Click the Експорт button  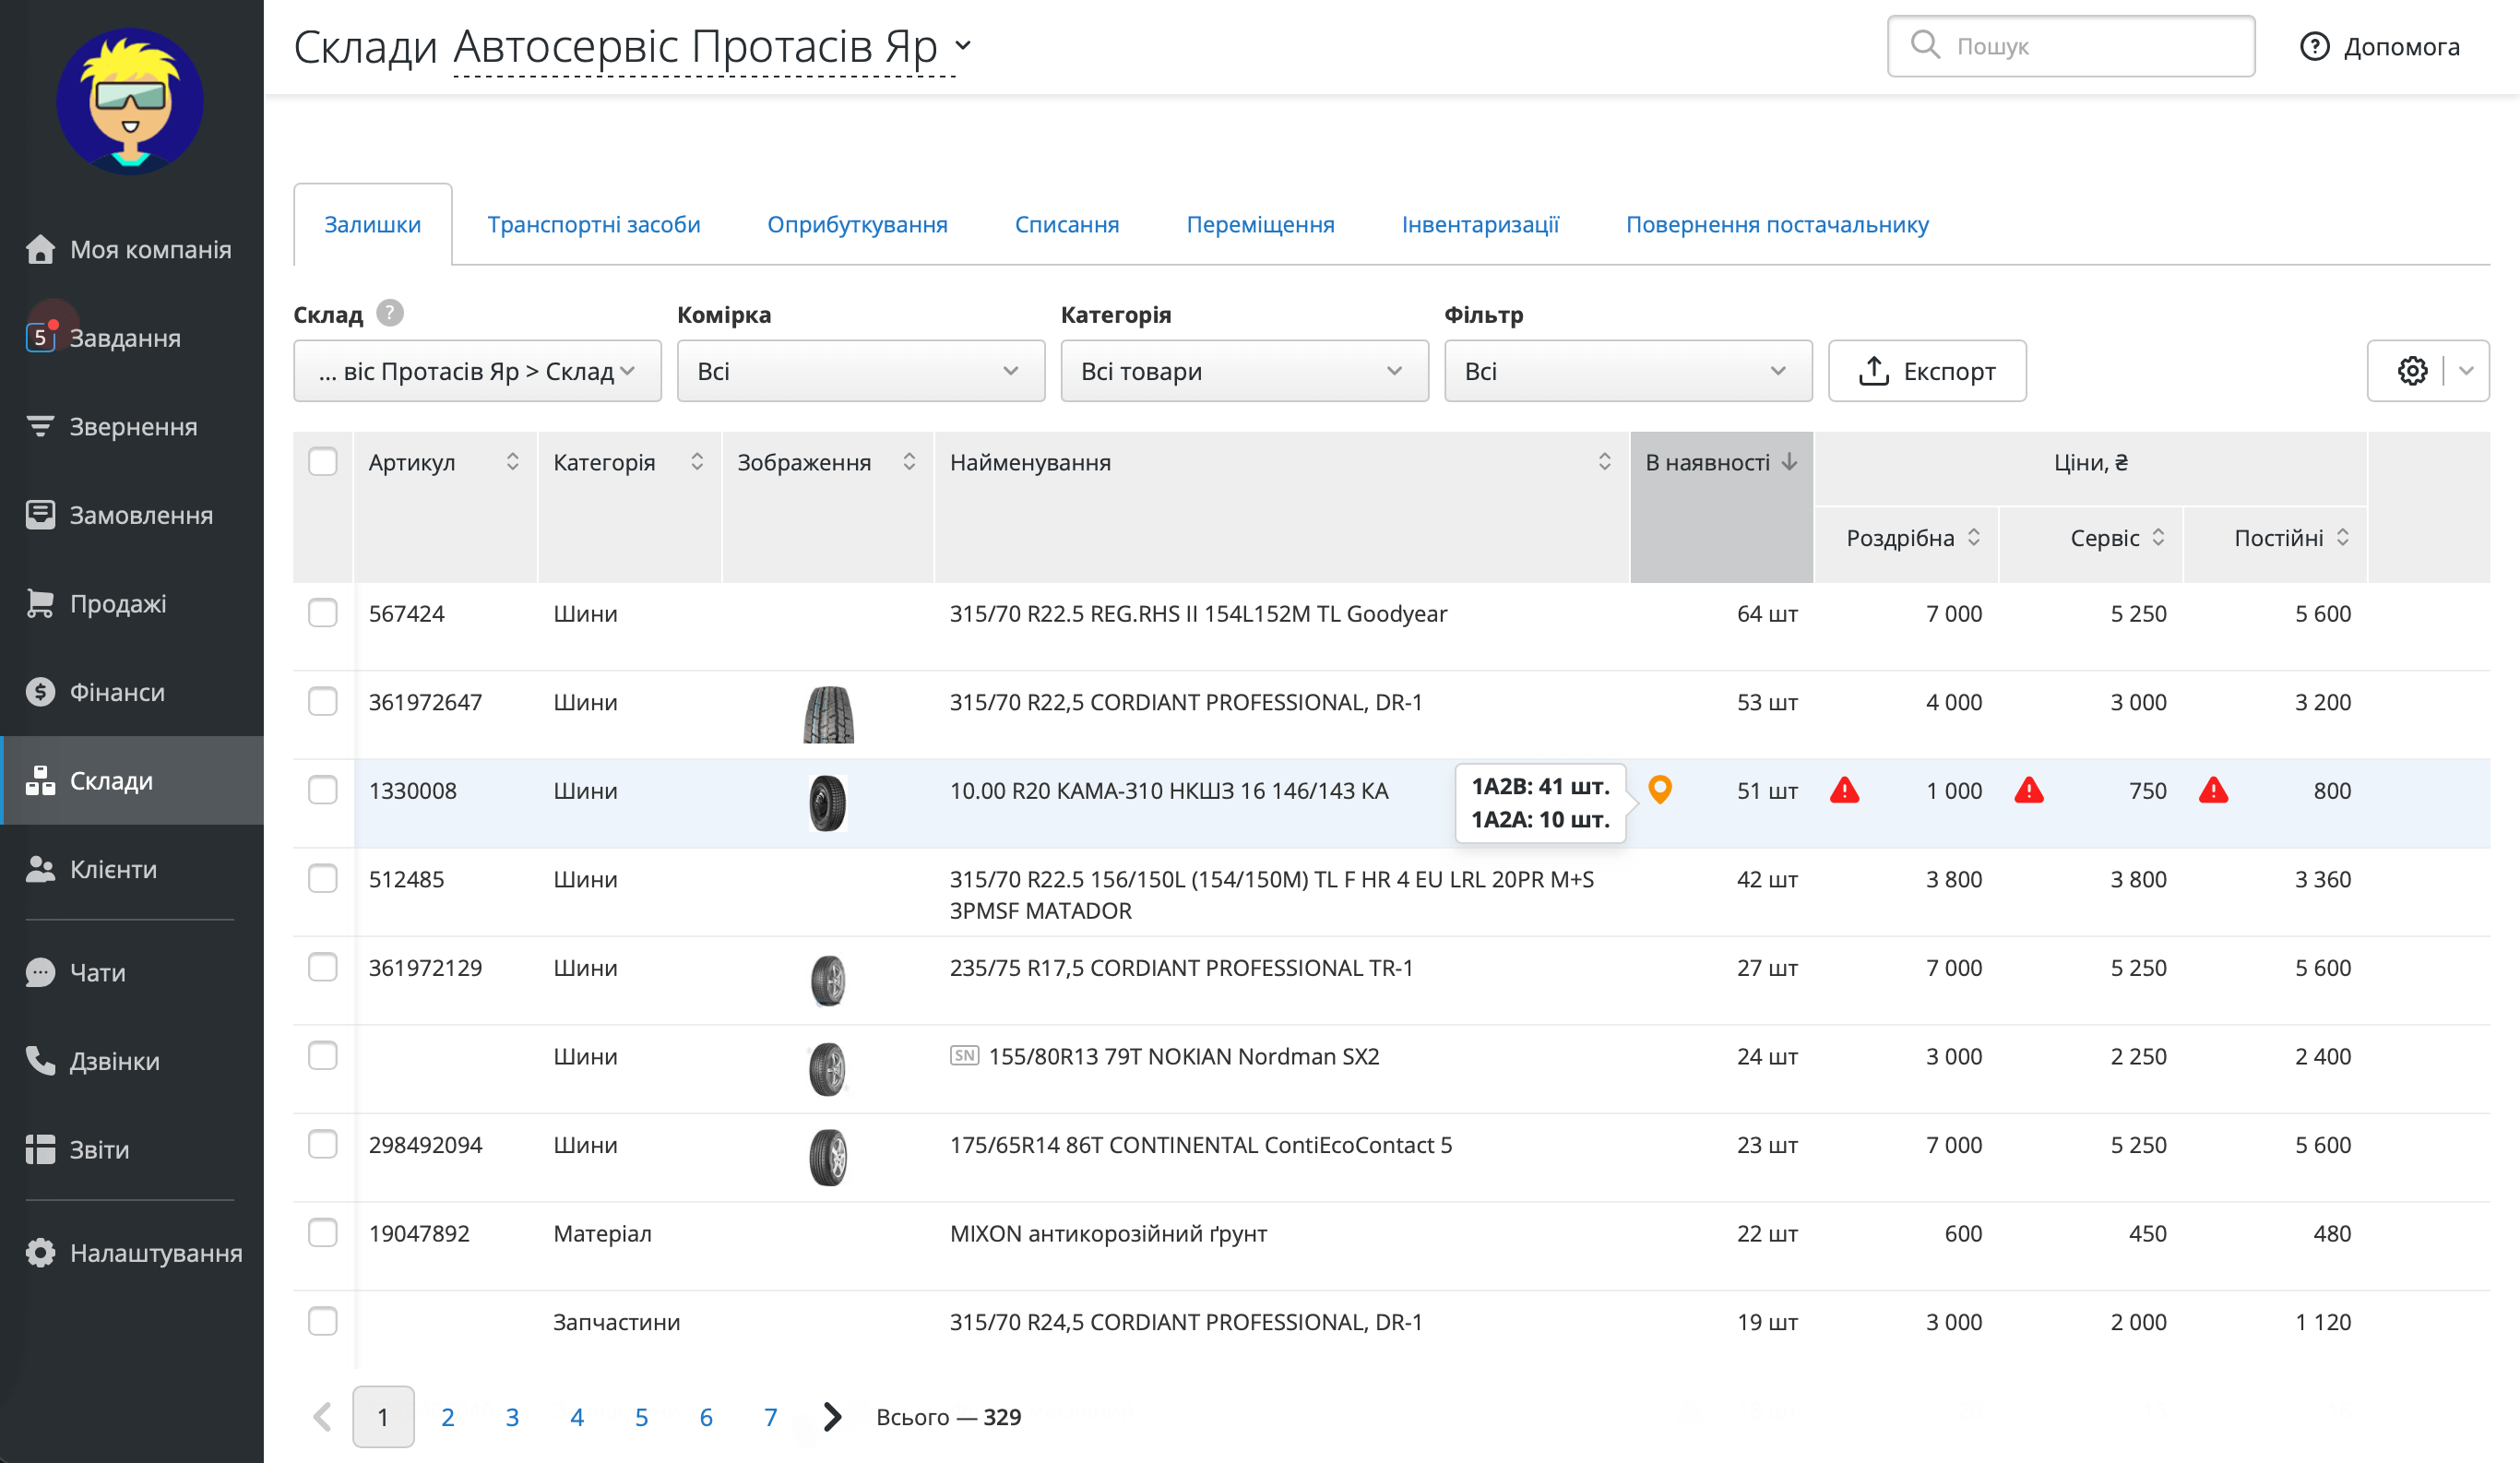pos(1927,371)
